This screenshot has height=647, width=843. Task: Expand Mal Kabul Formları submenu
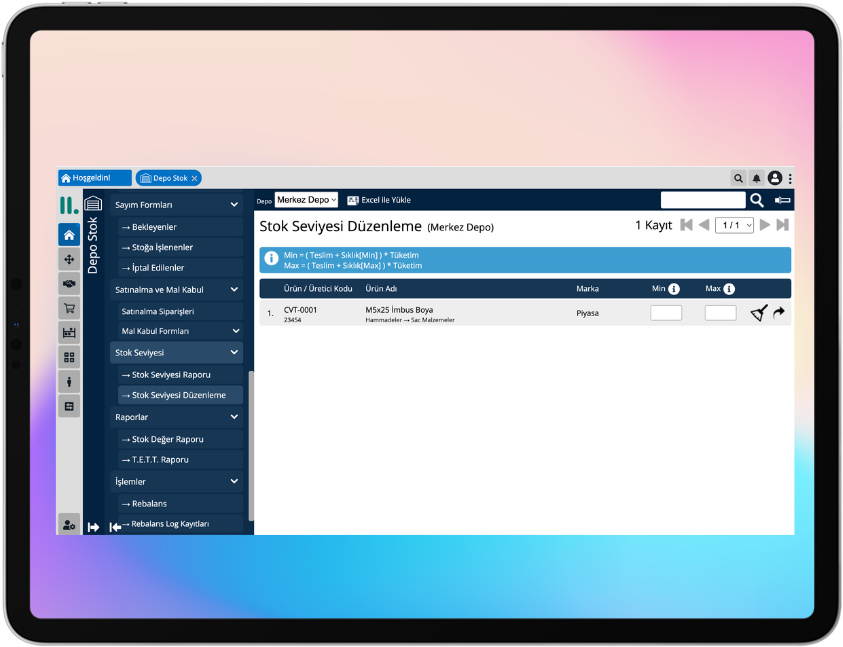point(236,331)
